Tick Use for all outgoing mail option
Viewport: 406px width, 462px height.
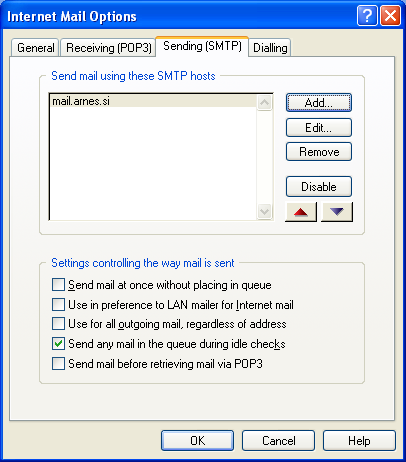pos(58,324)
